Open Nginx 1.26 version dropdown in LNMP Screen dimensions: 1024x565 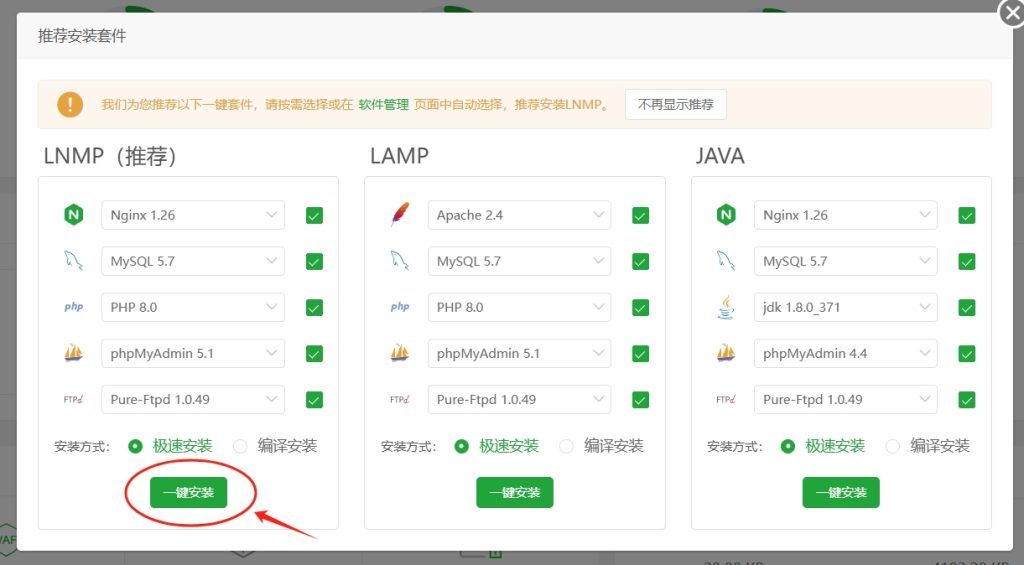[193, 215]
